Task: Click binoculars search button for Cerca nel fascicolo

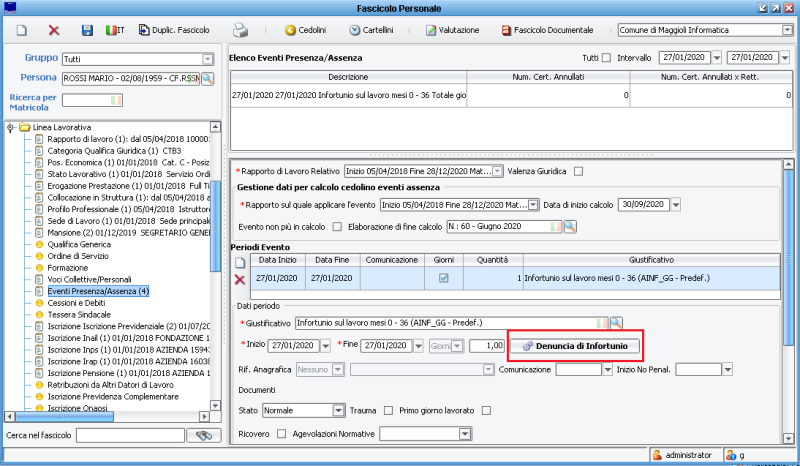Action: (207, 435)
